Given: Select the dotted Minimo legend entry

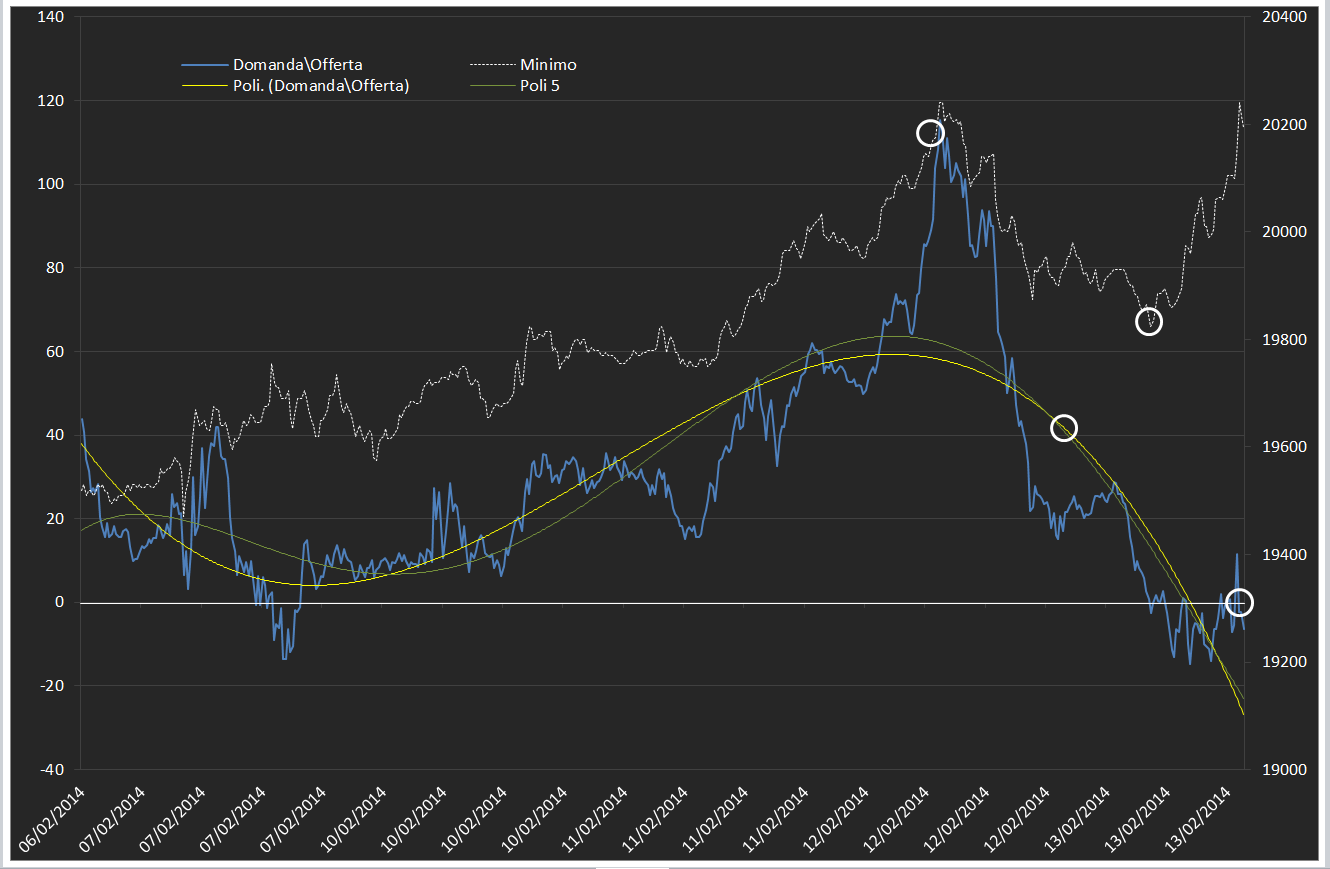Looking at the screenshot, I should click(x=523, y=65).
